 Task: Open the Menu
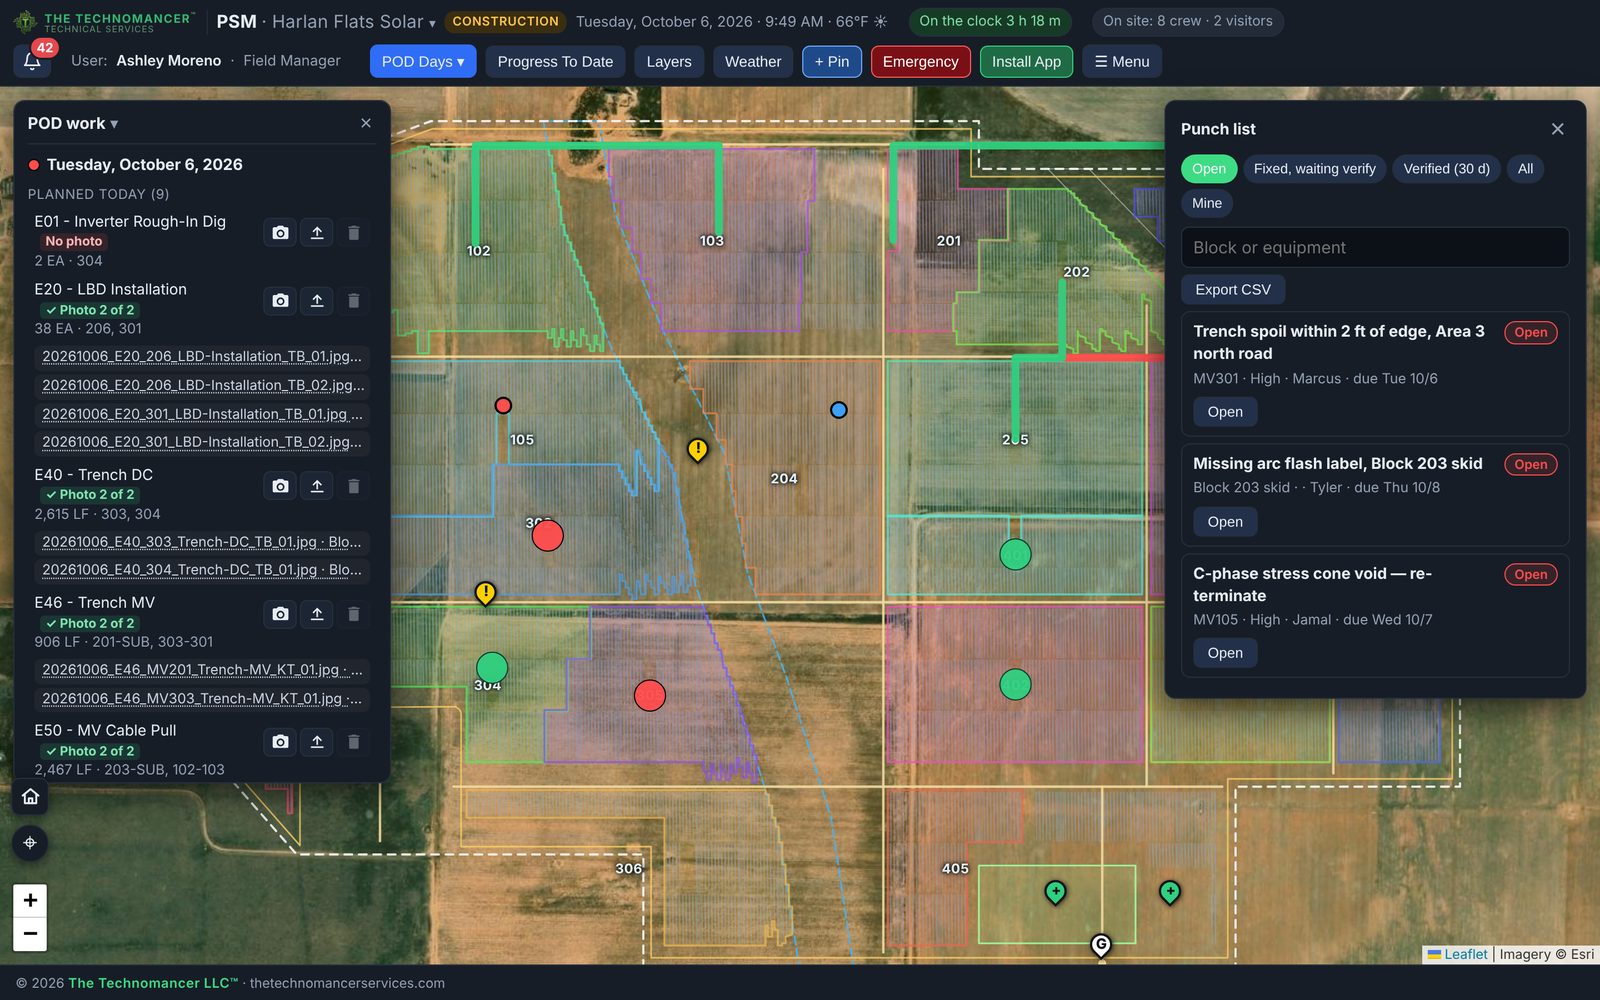pyautogui.click(x=1122, y=62)
